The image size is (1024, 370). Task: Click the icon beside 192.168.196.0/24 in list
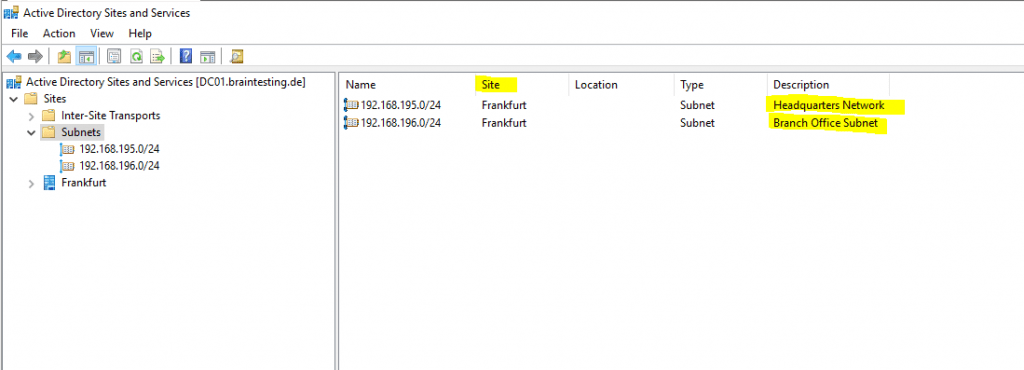pyautogui.click(x=351, y=122)
